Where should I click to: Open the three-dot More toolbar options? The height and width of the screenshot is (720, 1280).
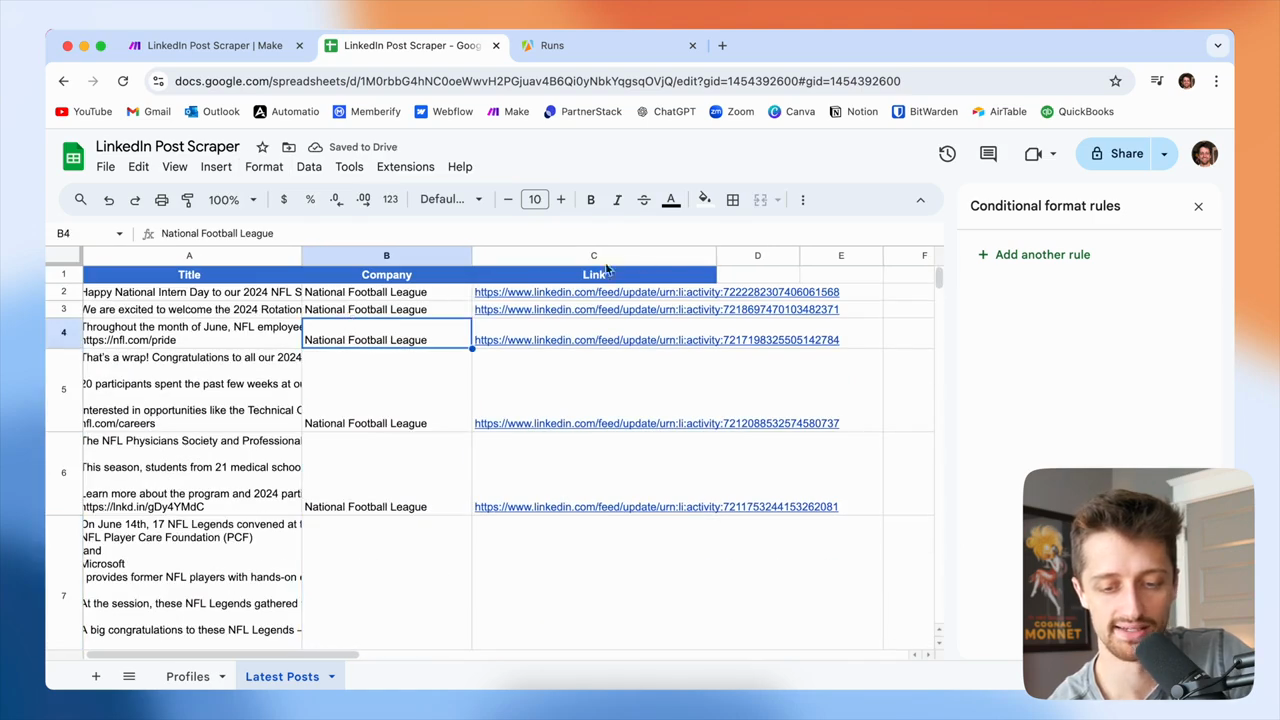pos(803,200)
